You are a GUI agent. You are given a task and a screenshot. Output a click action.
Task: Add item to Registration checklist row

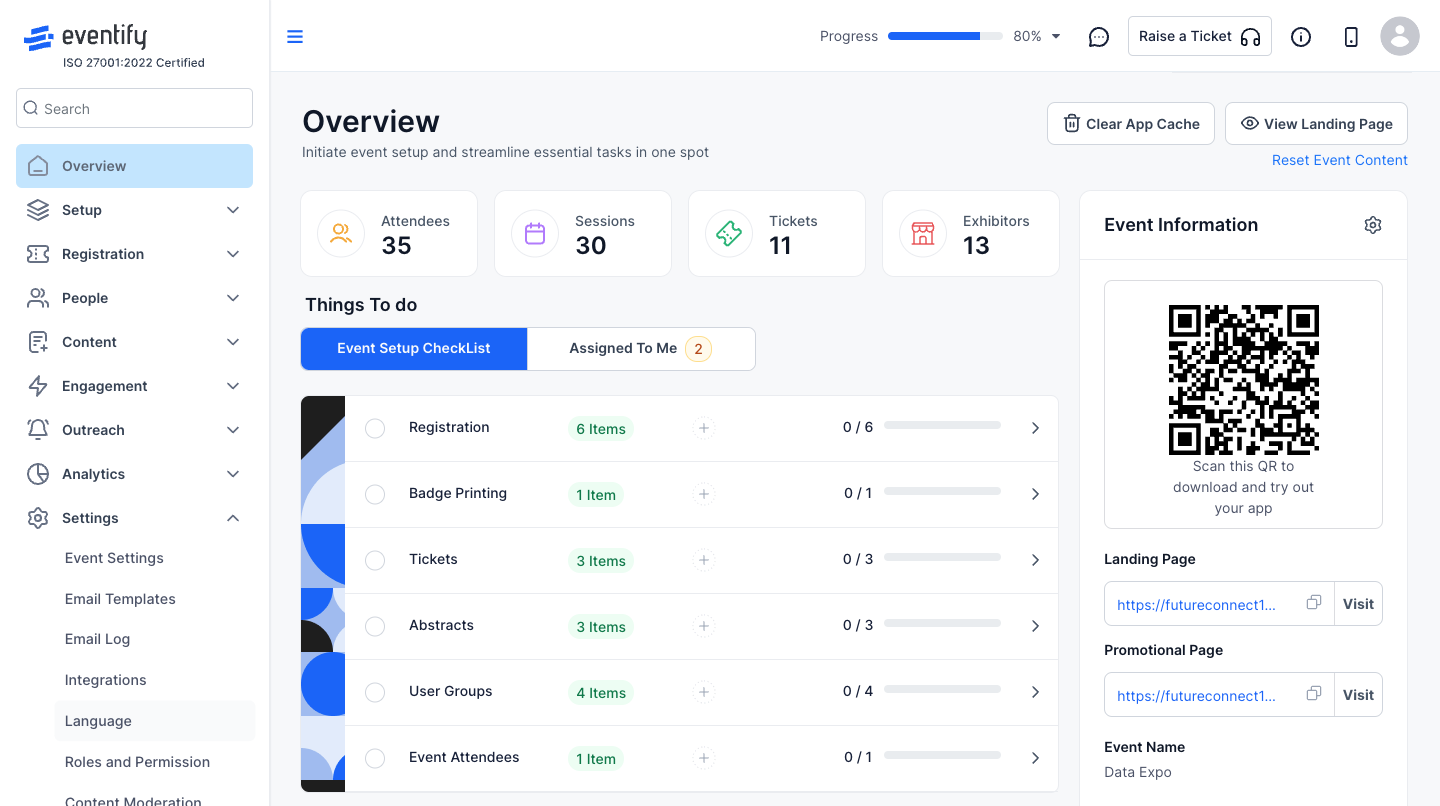[704, 428]
